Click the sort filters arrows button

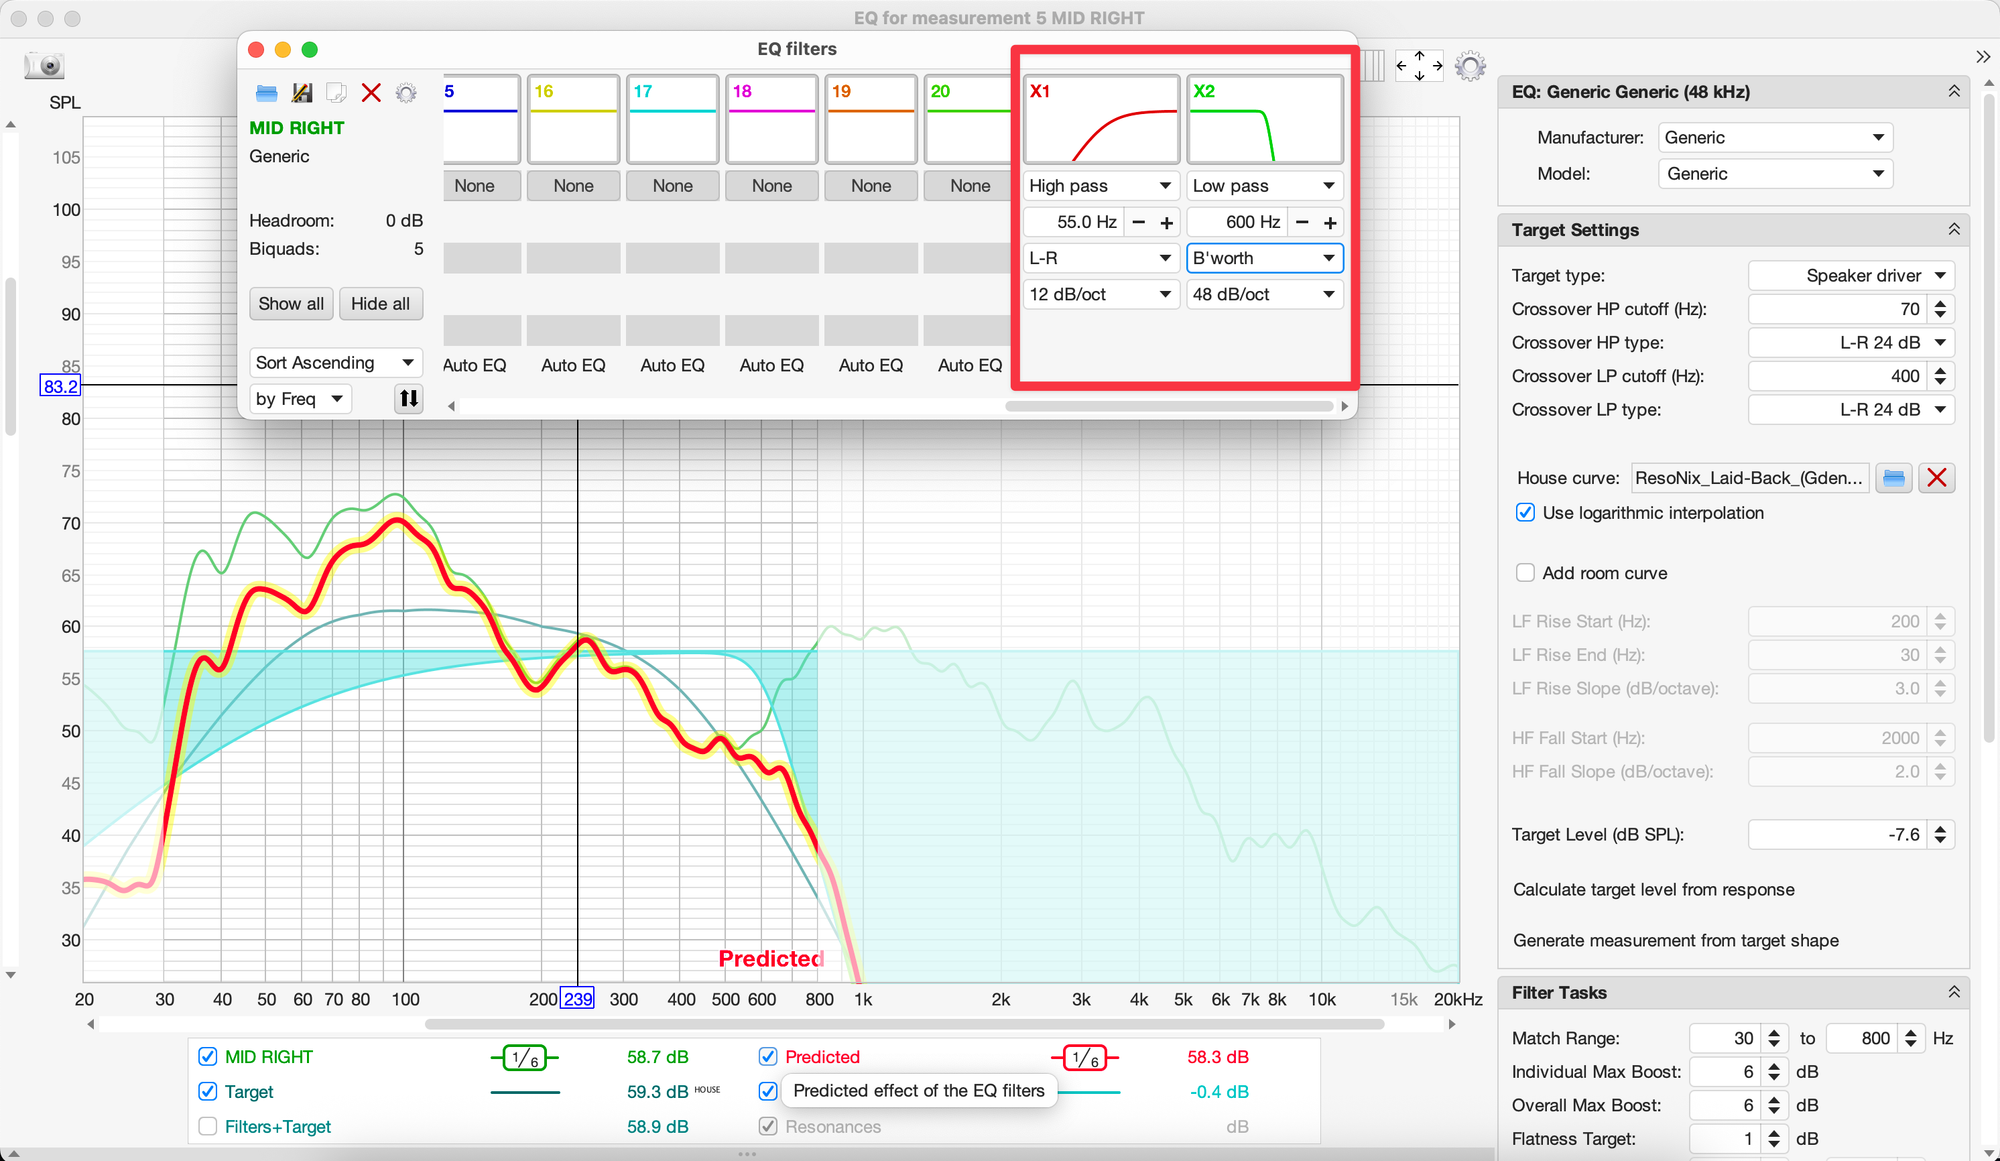[409, 399]
